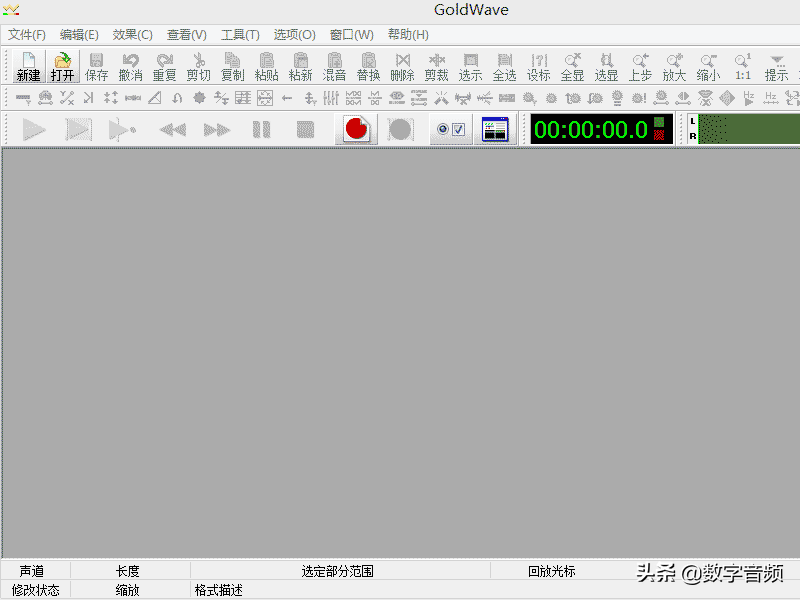Click the 混音 (Mix) icon
This screenshot has height=600, width=800.
tap(334, 67)
